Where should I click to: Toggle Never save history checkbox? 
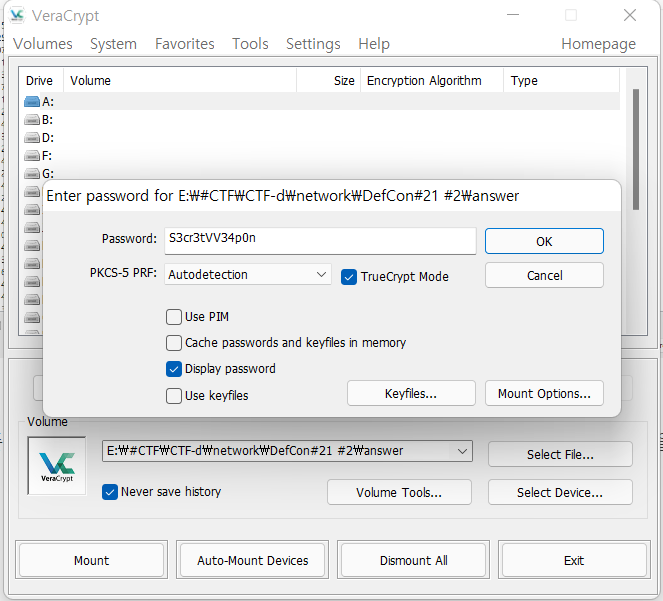pyautogui.click(x=110, y=492)
